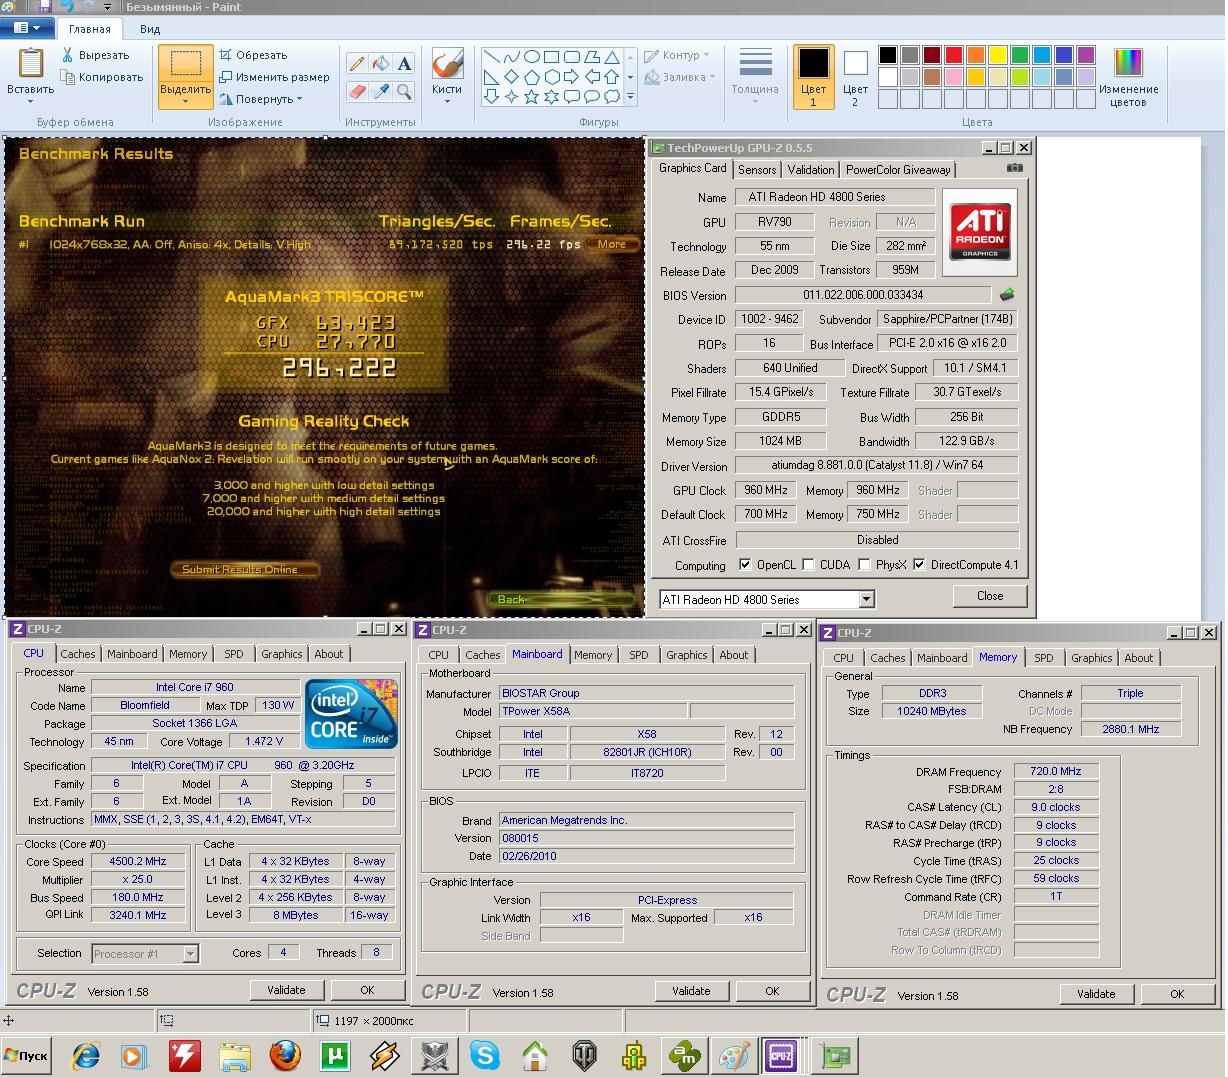Select the Color picker eyedropper tool
The image size is (1228, 1077).
pos(380,91)
